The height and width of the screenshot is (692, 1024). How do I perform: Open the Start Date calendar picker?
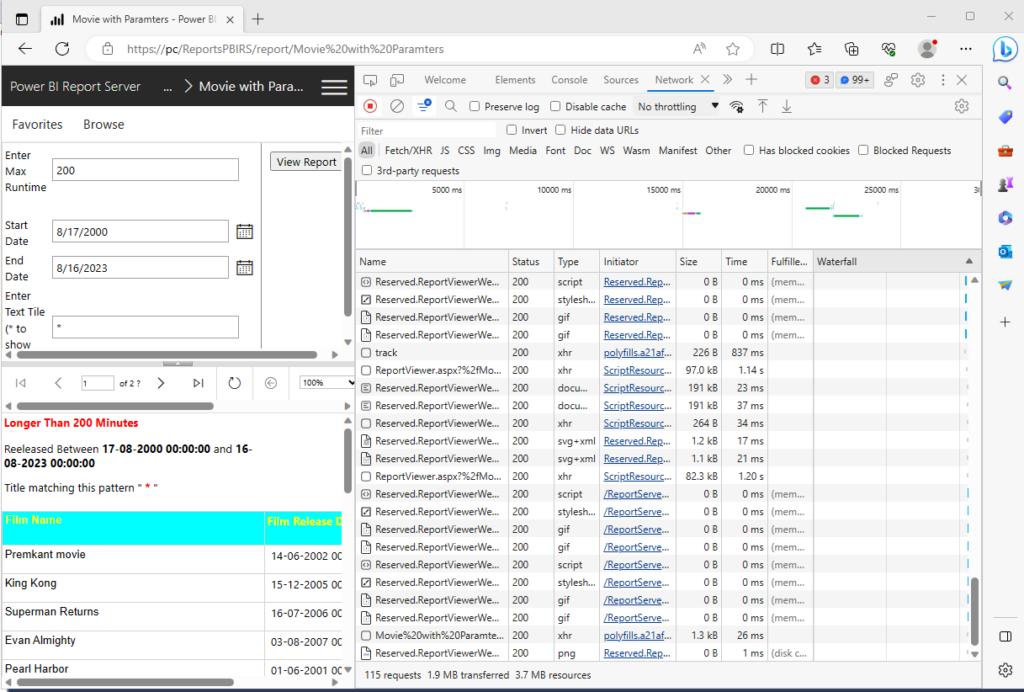tap(244, 232)
